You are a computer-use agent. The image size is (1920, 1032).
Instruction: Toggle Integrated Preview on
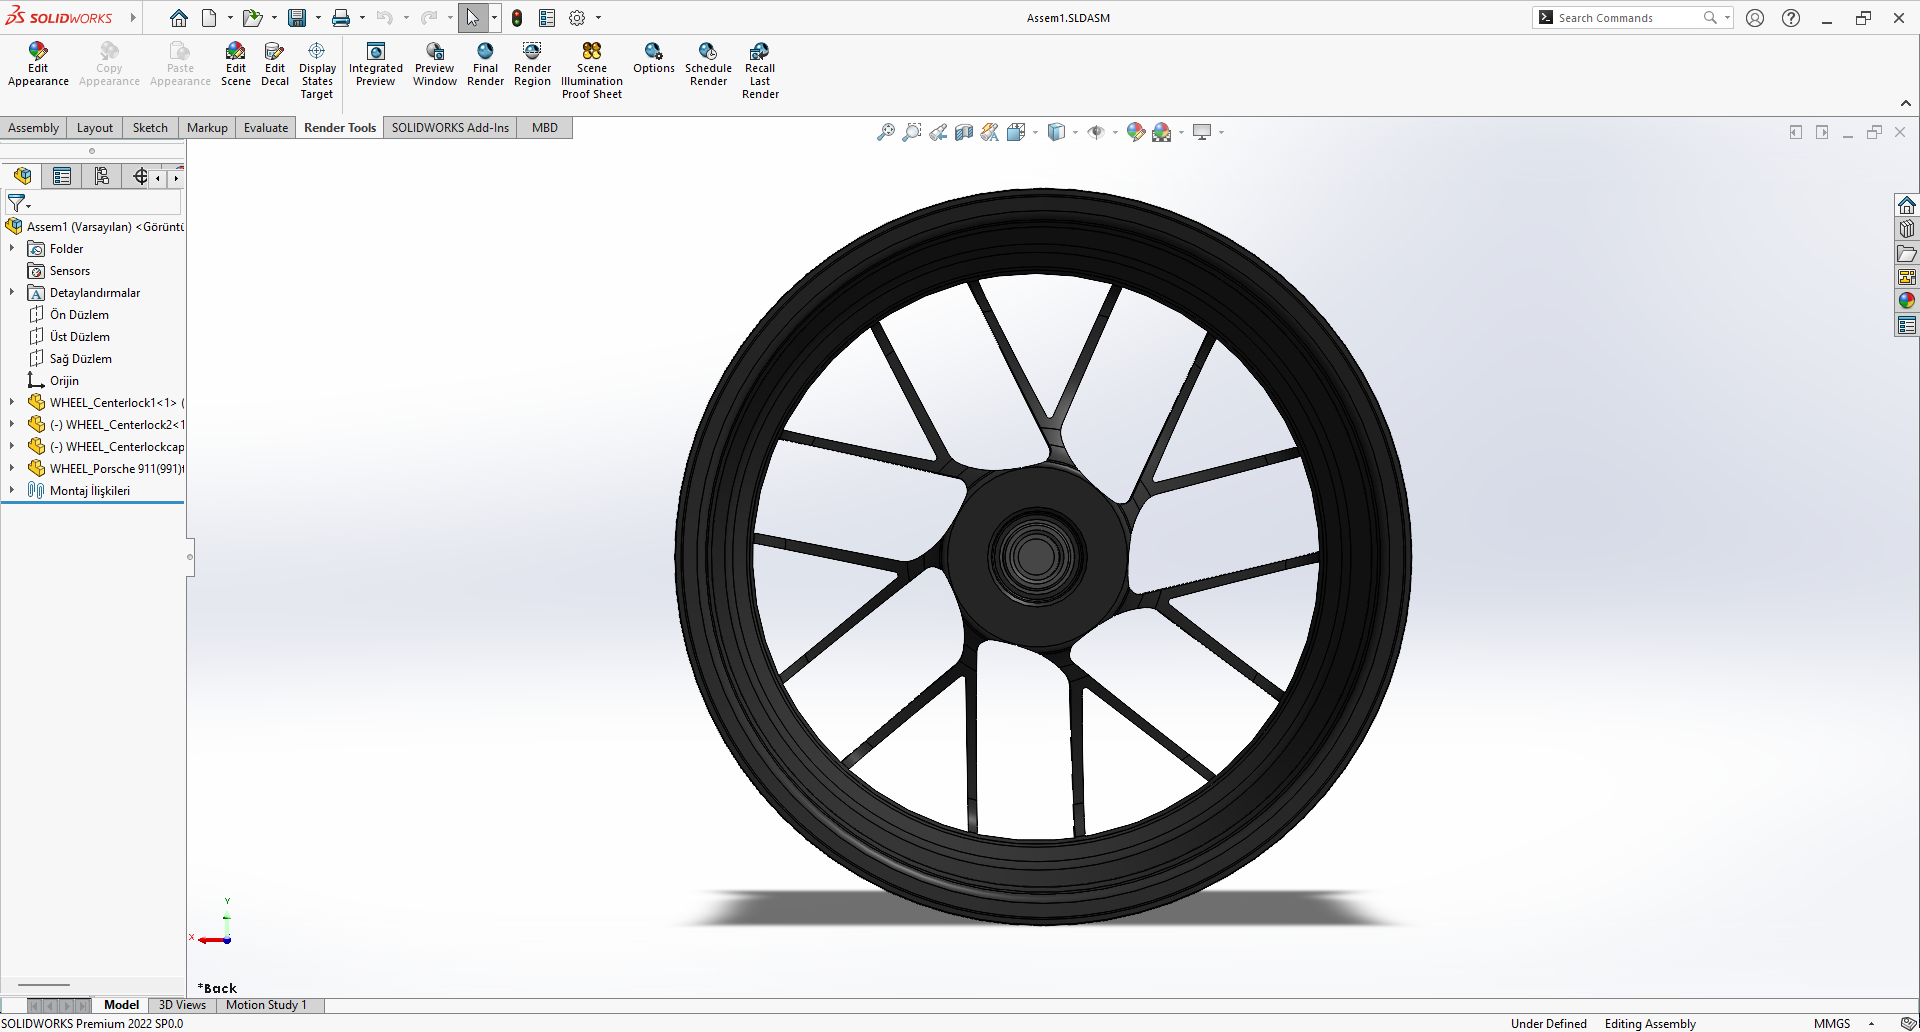point(376,65)
